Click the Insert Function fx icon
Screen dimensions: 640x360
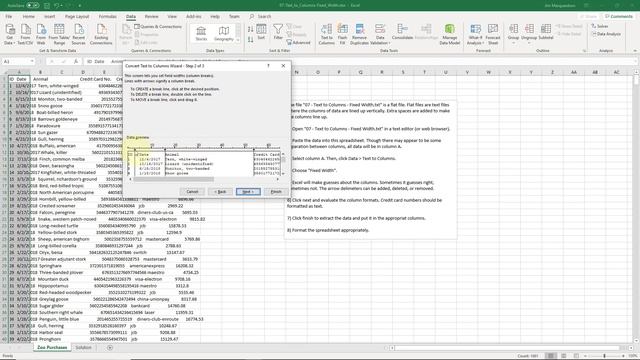click(76, 61)
